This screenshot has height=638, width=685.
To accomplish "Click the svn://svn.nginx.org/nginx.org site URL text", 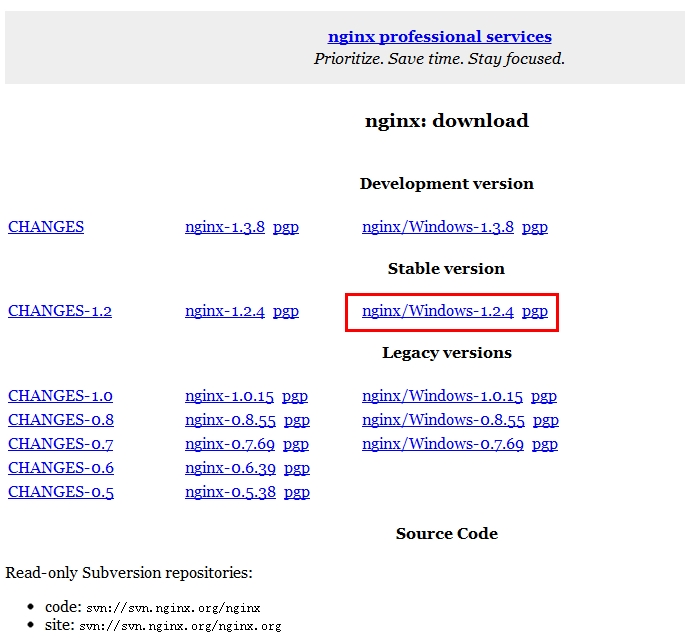I will point(180,626).
